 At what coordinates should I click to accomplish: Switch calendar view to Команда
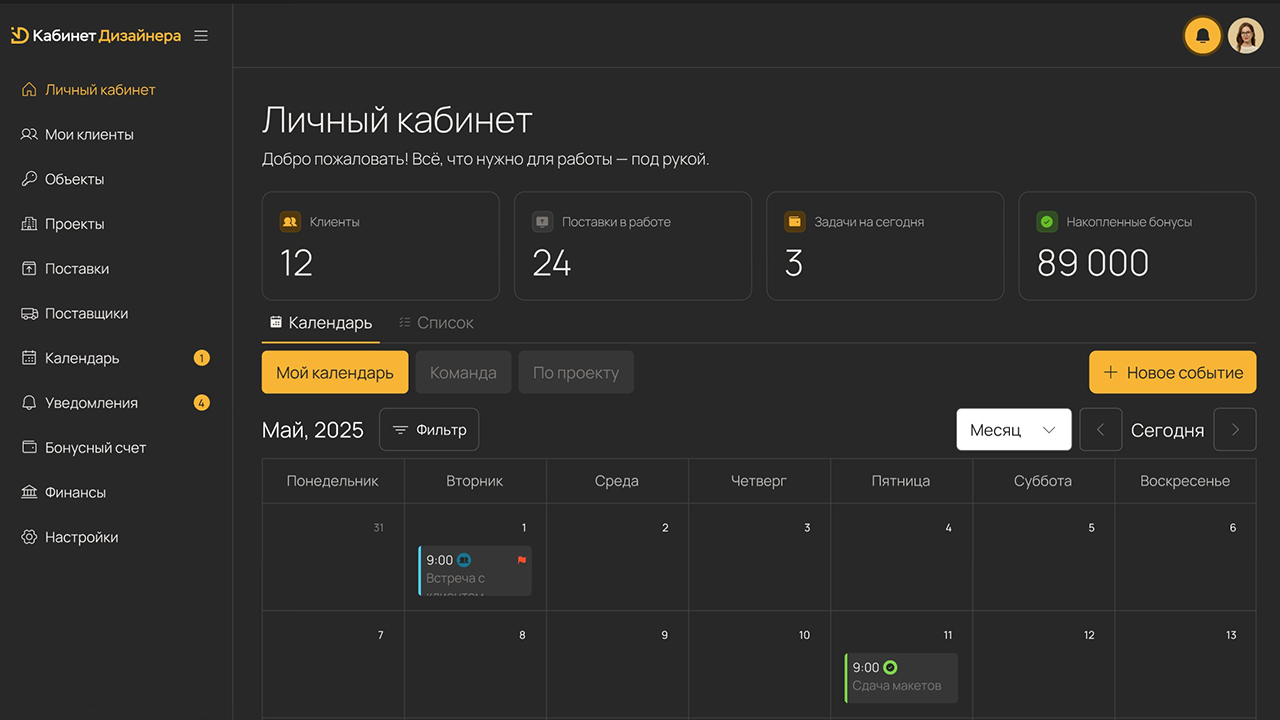[x=463, y=371]
